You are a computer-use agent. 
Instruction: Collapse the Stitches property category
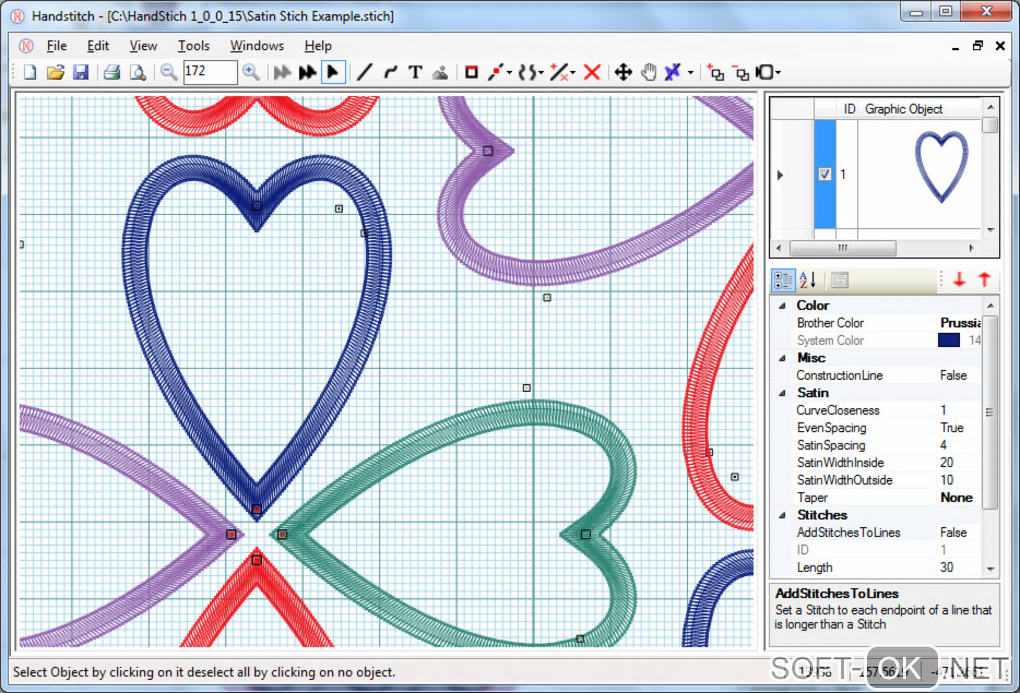782,515
